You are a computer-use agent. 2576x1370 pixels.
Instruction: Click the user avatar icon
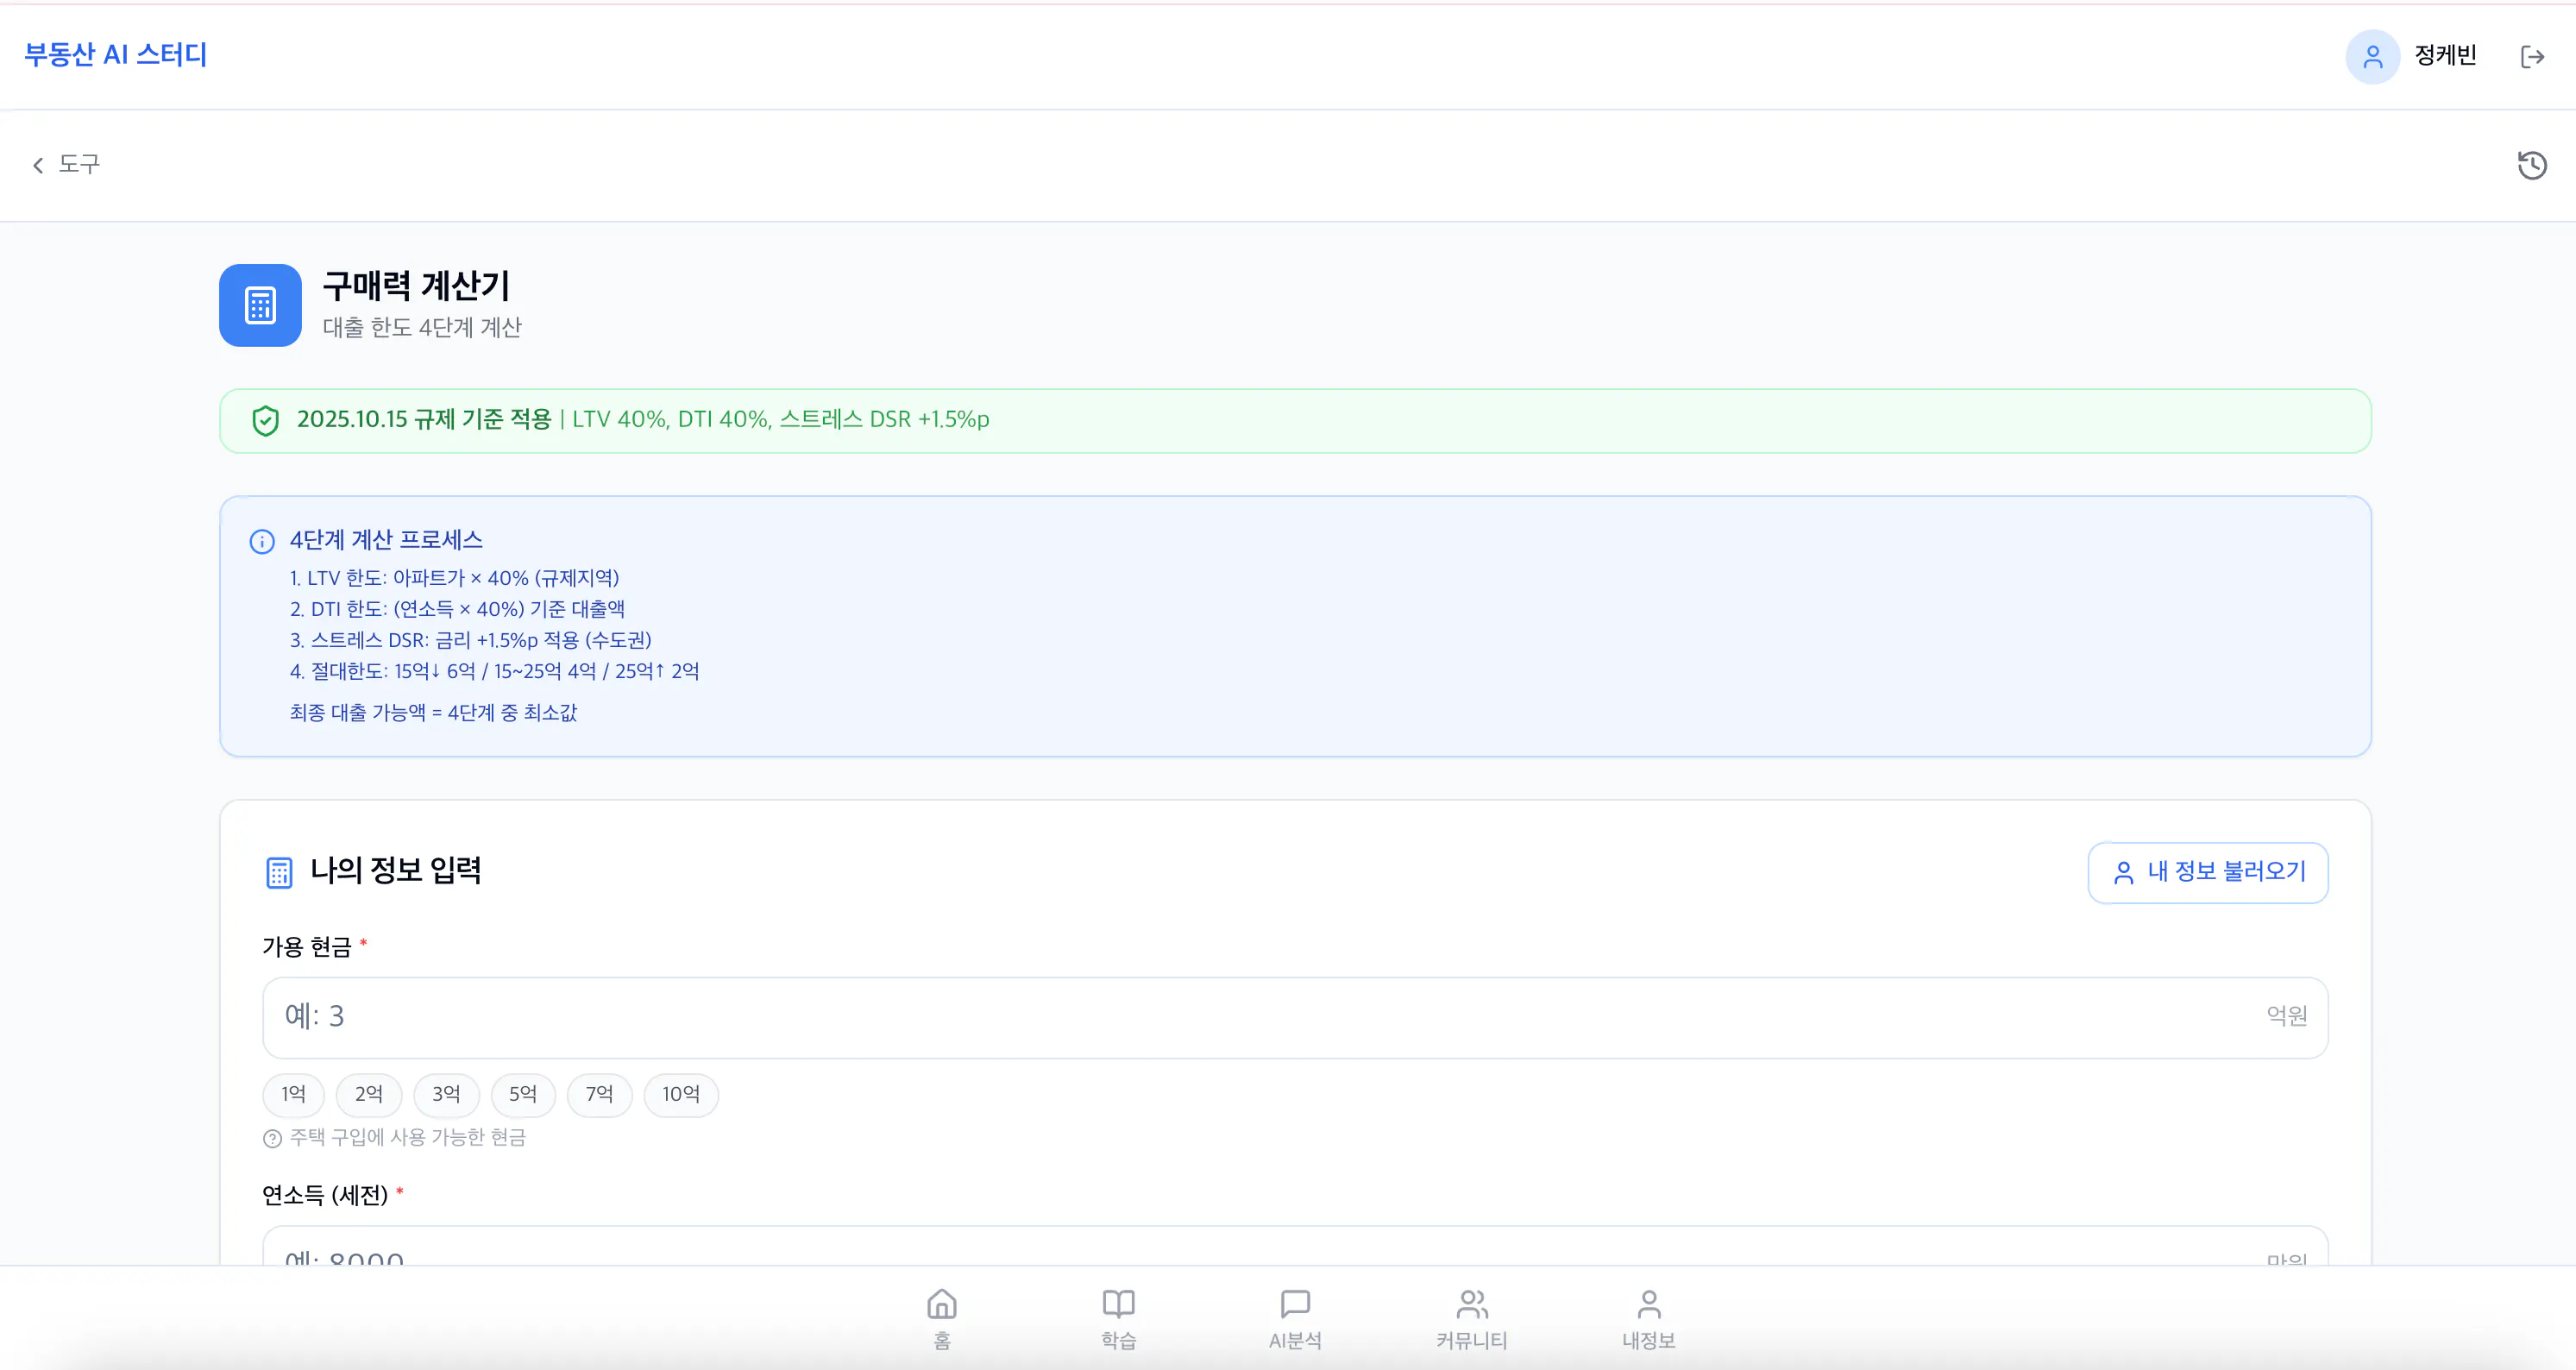click(x=2372, y=57)
